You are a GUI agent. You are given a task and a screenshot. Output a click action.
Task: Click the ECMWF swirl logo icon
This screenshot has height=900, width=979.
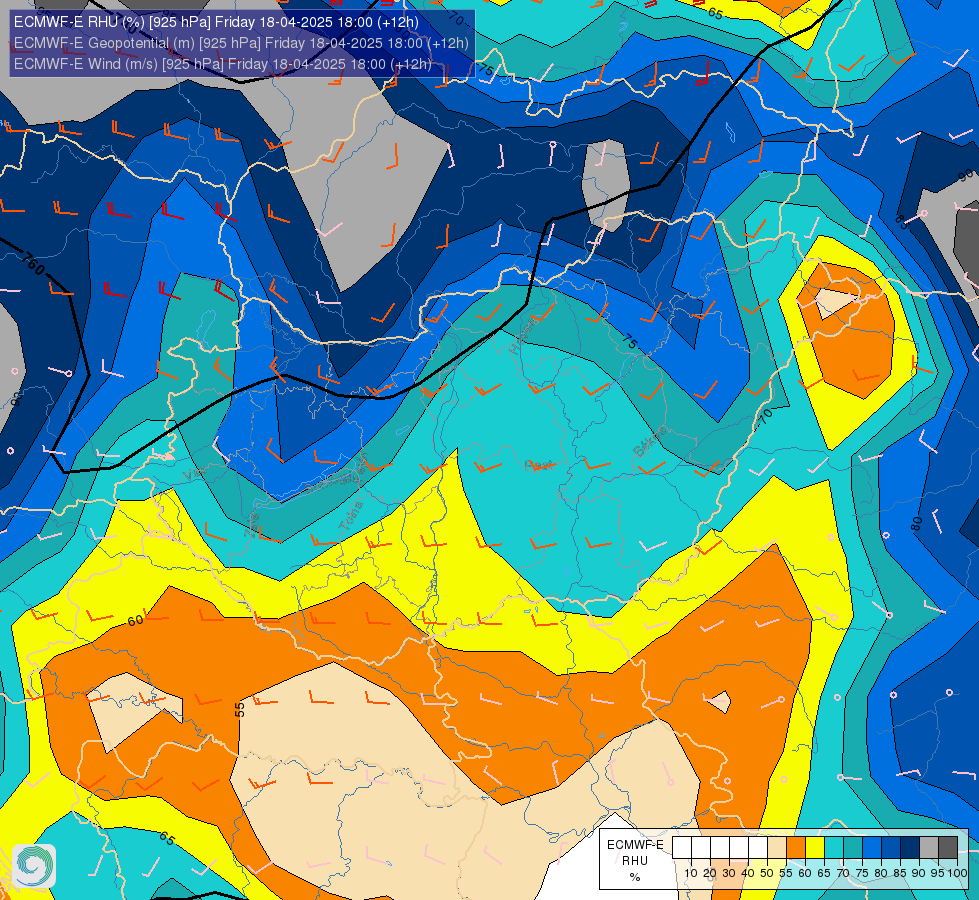(x=34, y=866)
